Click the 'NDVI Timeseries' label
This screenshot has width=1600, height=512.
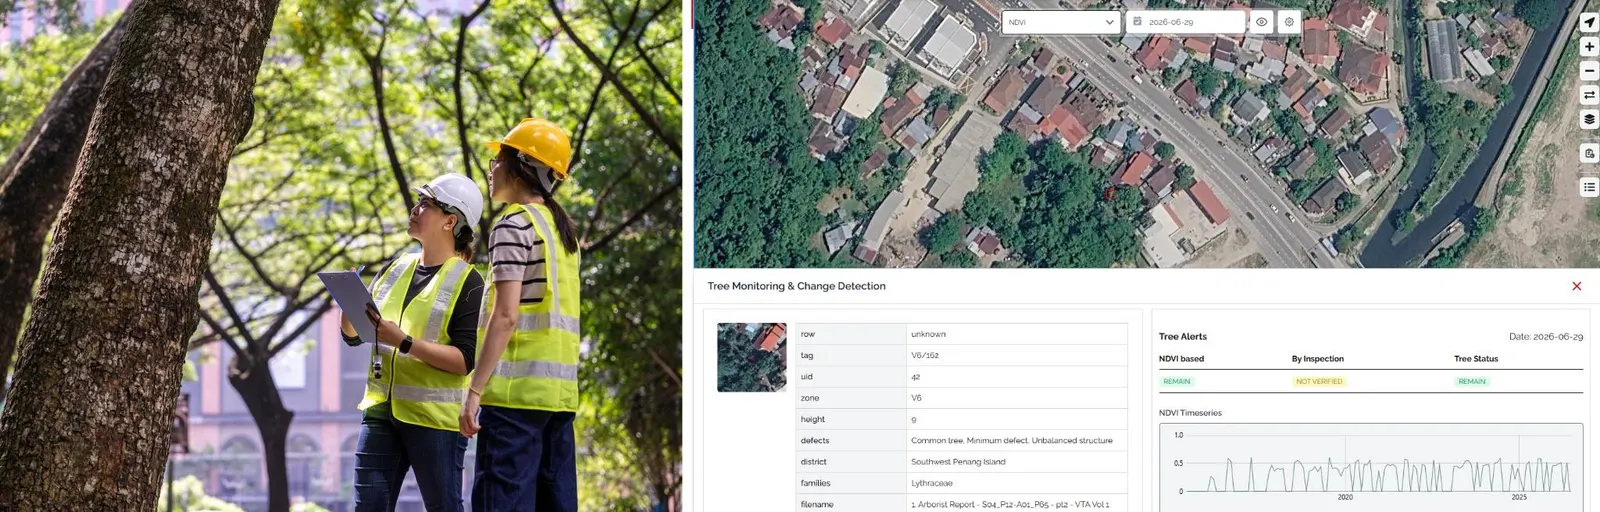[x=1190, y=413]
